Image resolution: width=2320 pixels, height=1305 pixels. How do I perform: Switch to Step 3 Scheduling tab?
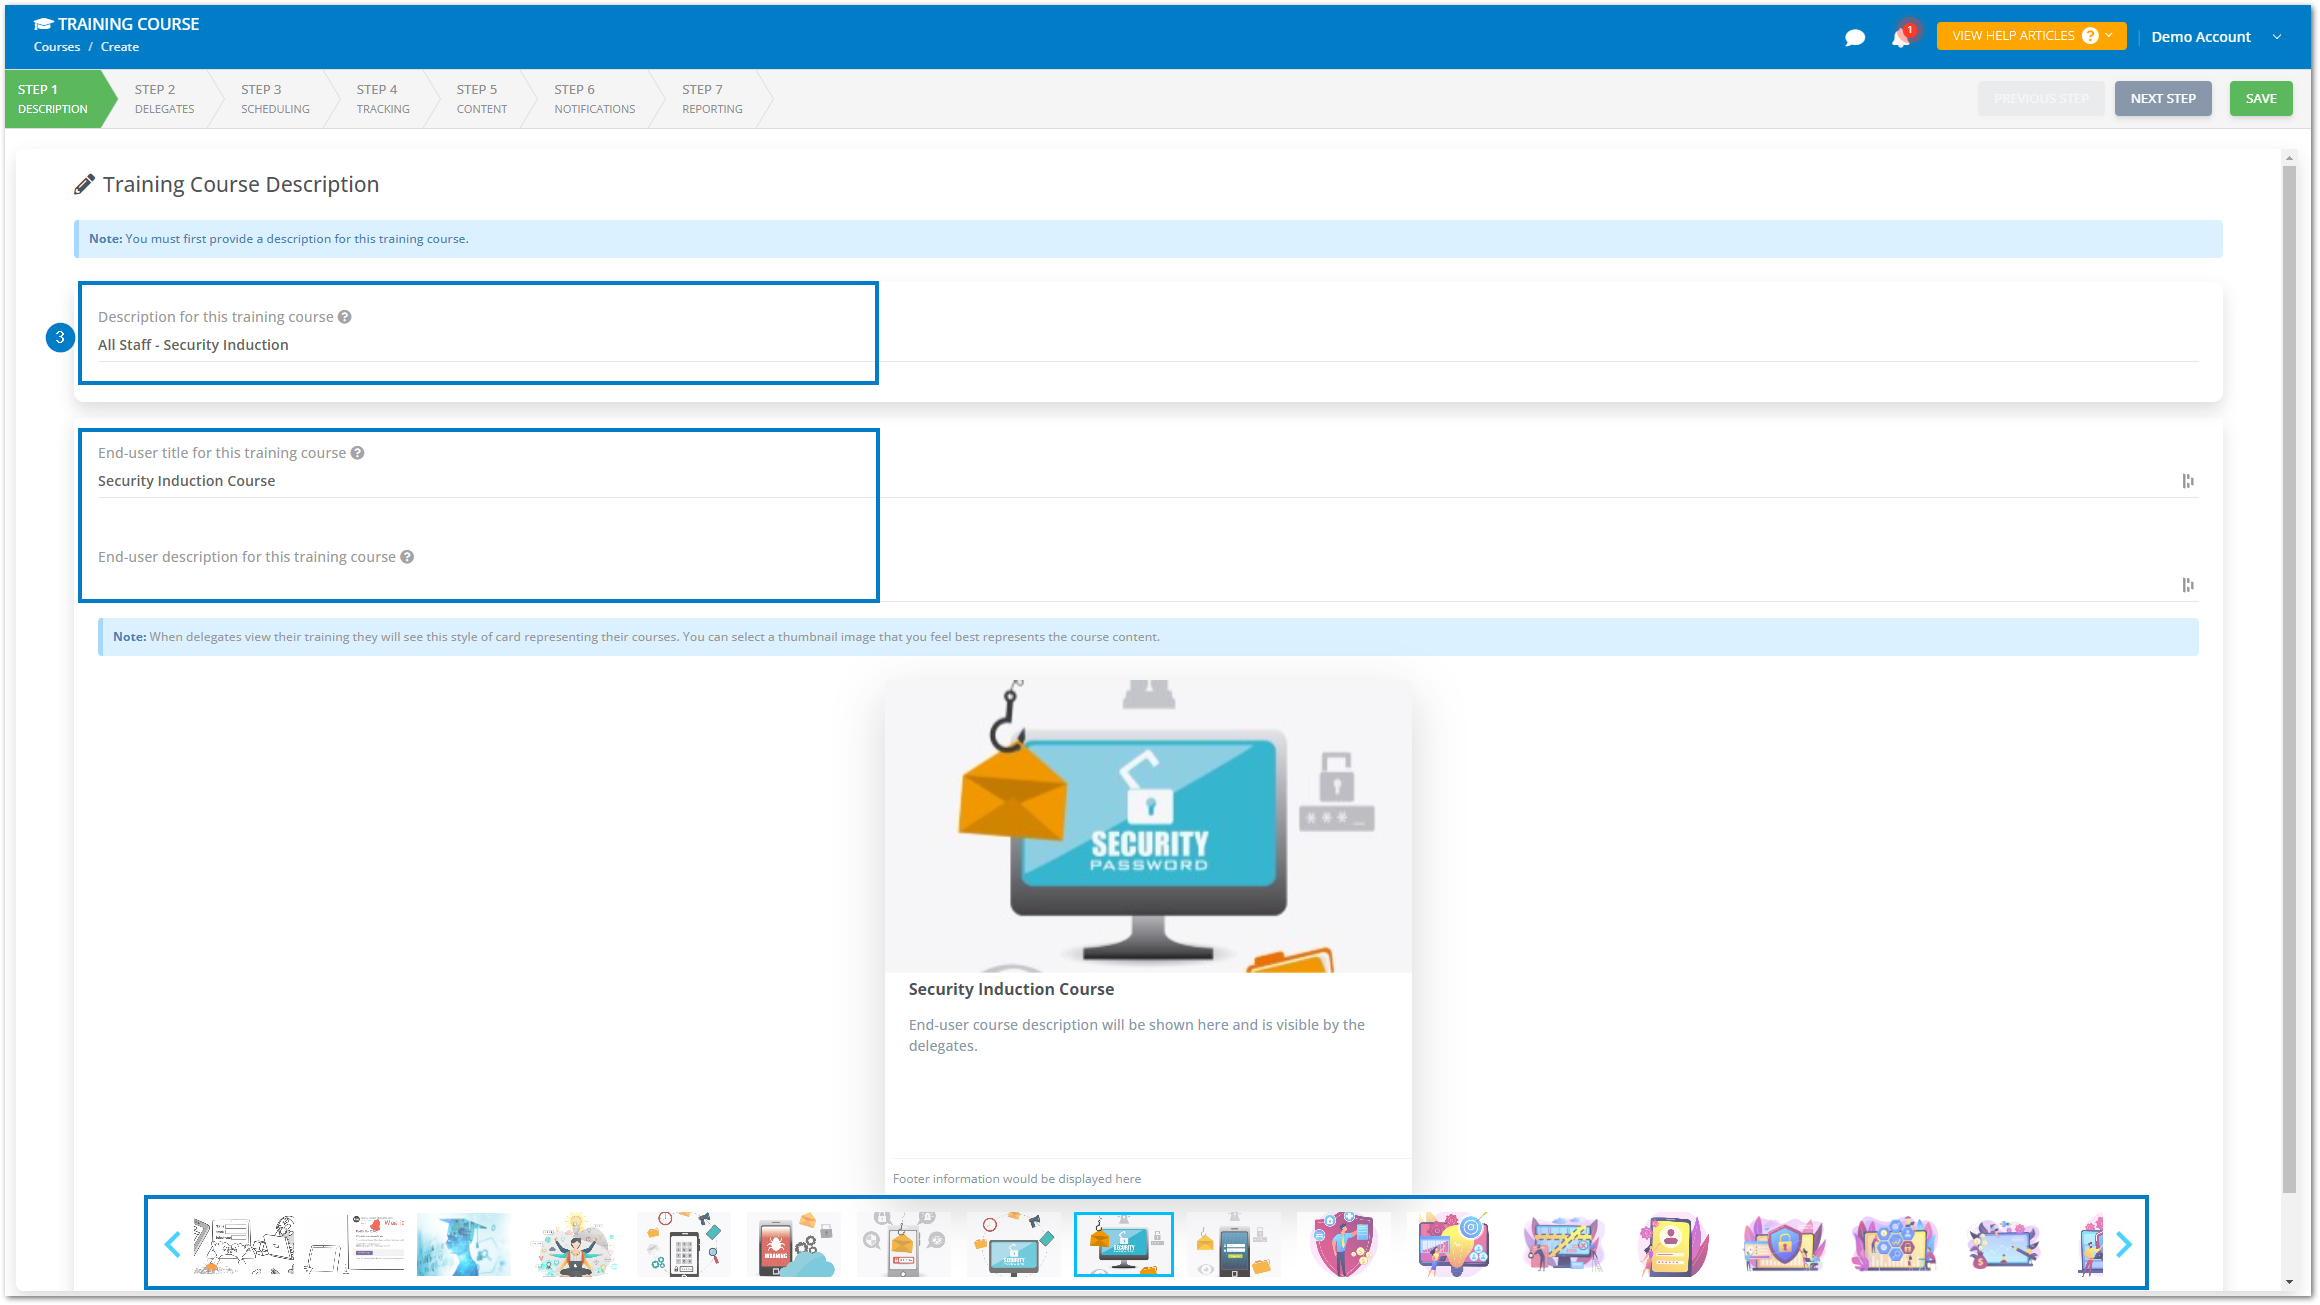pos(275,99)
